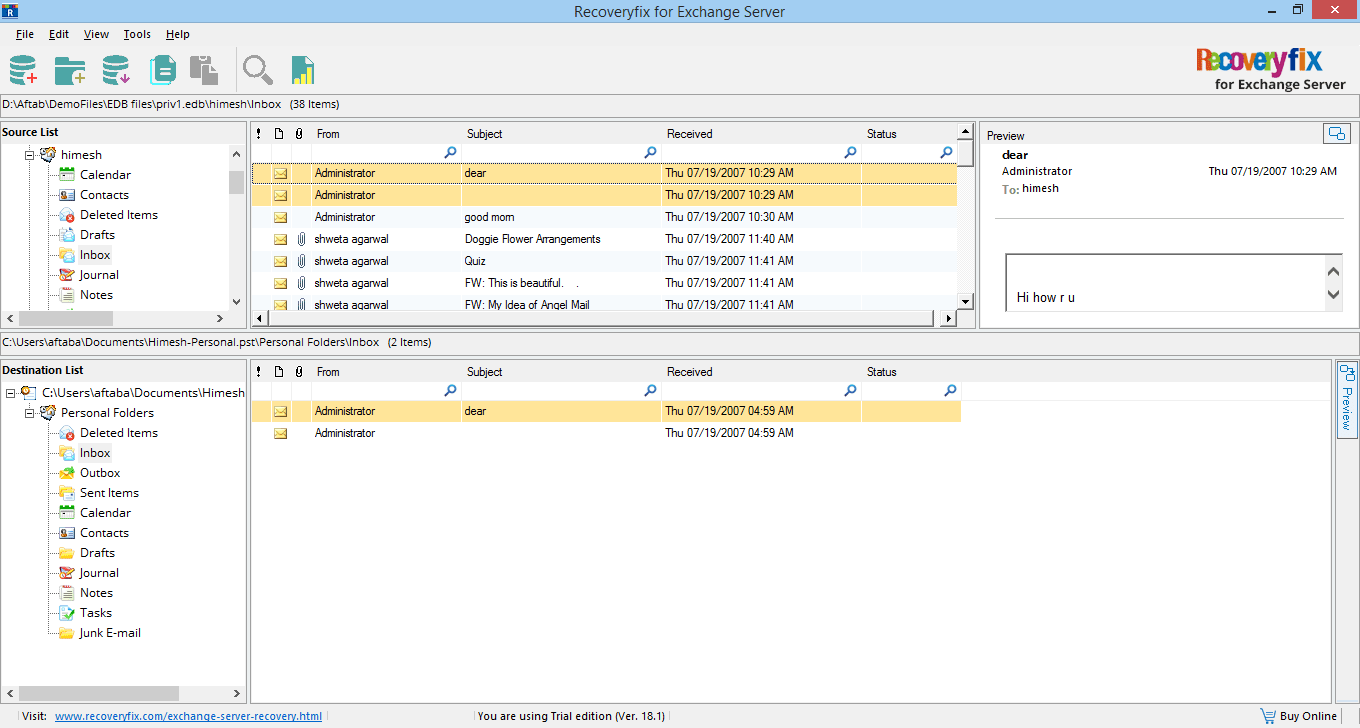The height and width of the screenshot is (728, 1360).
Task: Open the View menu
Action: [96, 34]
